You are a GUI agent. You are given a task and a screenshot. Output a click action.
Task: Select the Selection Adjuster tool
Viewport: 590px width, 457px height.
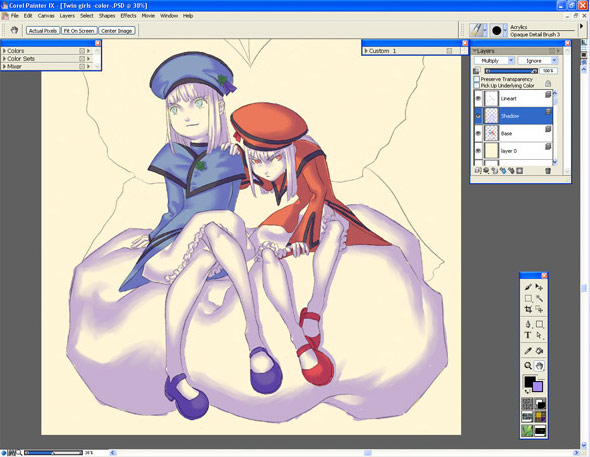point(539,309)
